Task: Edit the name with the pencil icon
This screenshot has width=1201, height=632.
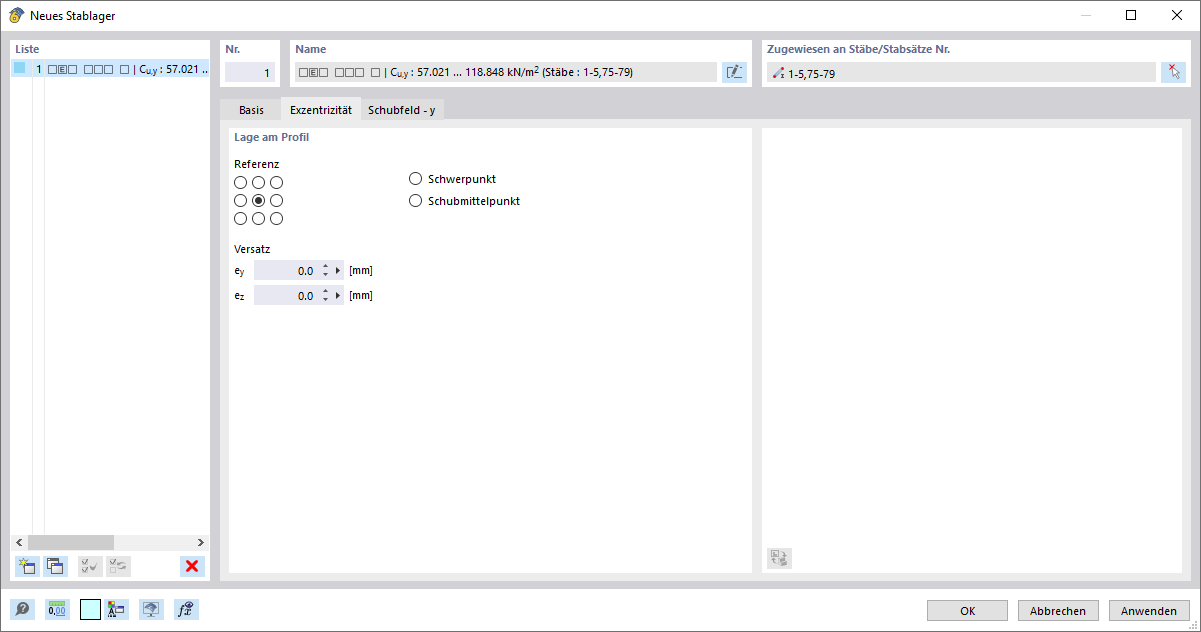Action: pyautogui.click(x=734, y=72)
